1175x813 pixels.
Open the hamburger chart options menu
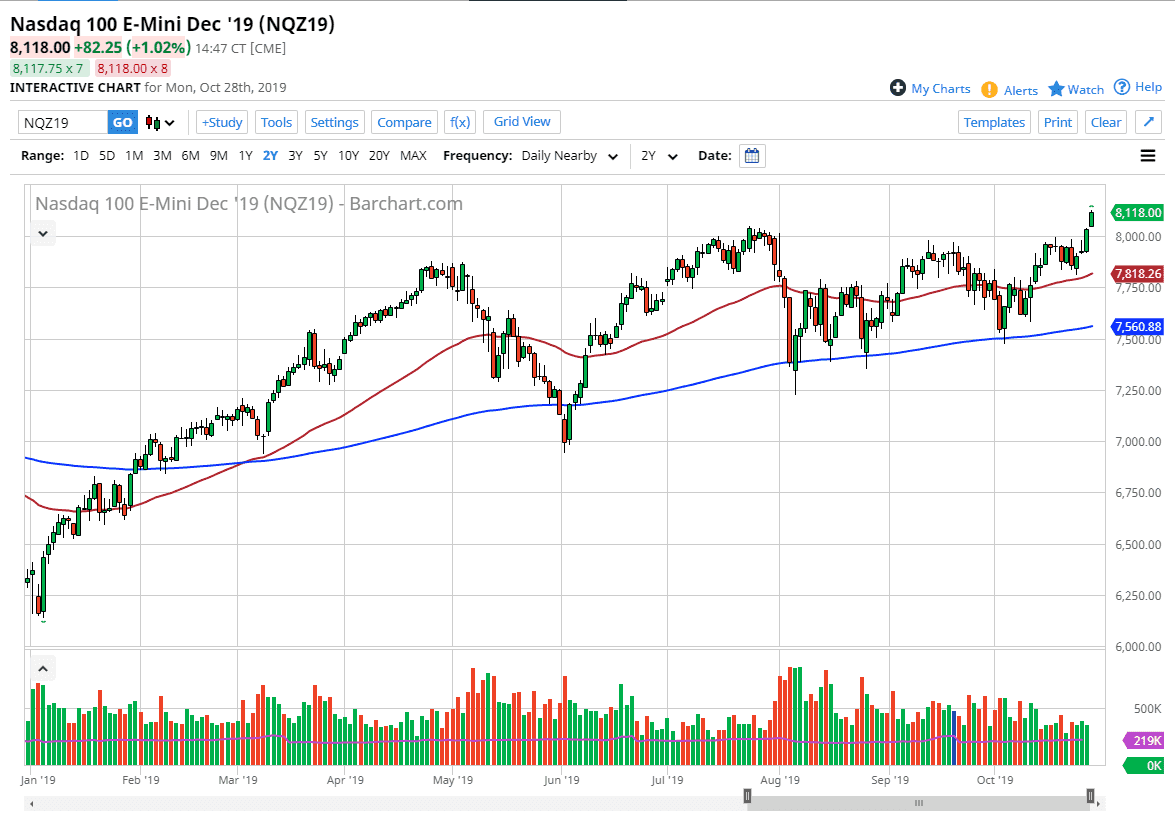pos(1148,155)
